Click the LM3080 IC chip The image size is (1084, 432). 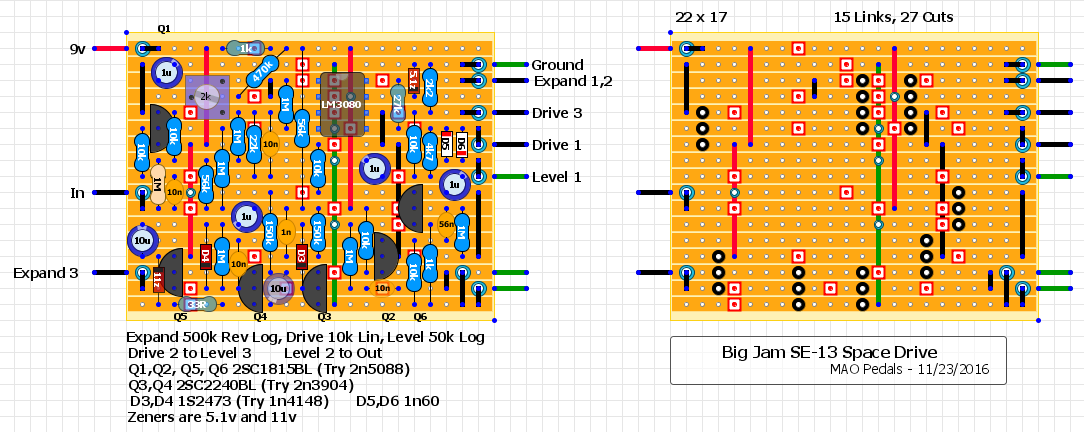[x=343, y=104]
